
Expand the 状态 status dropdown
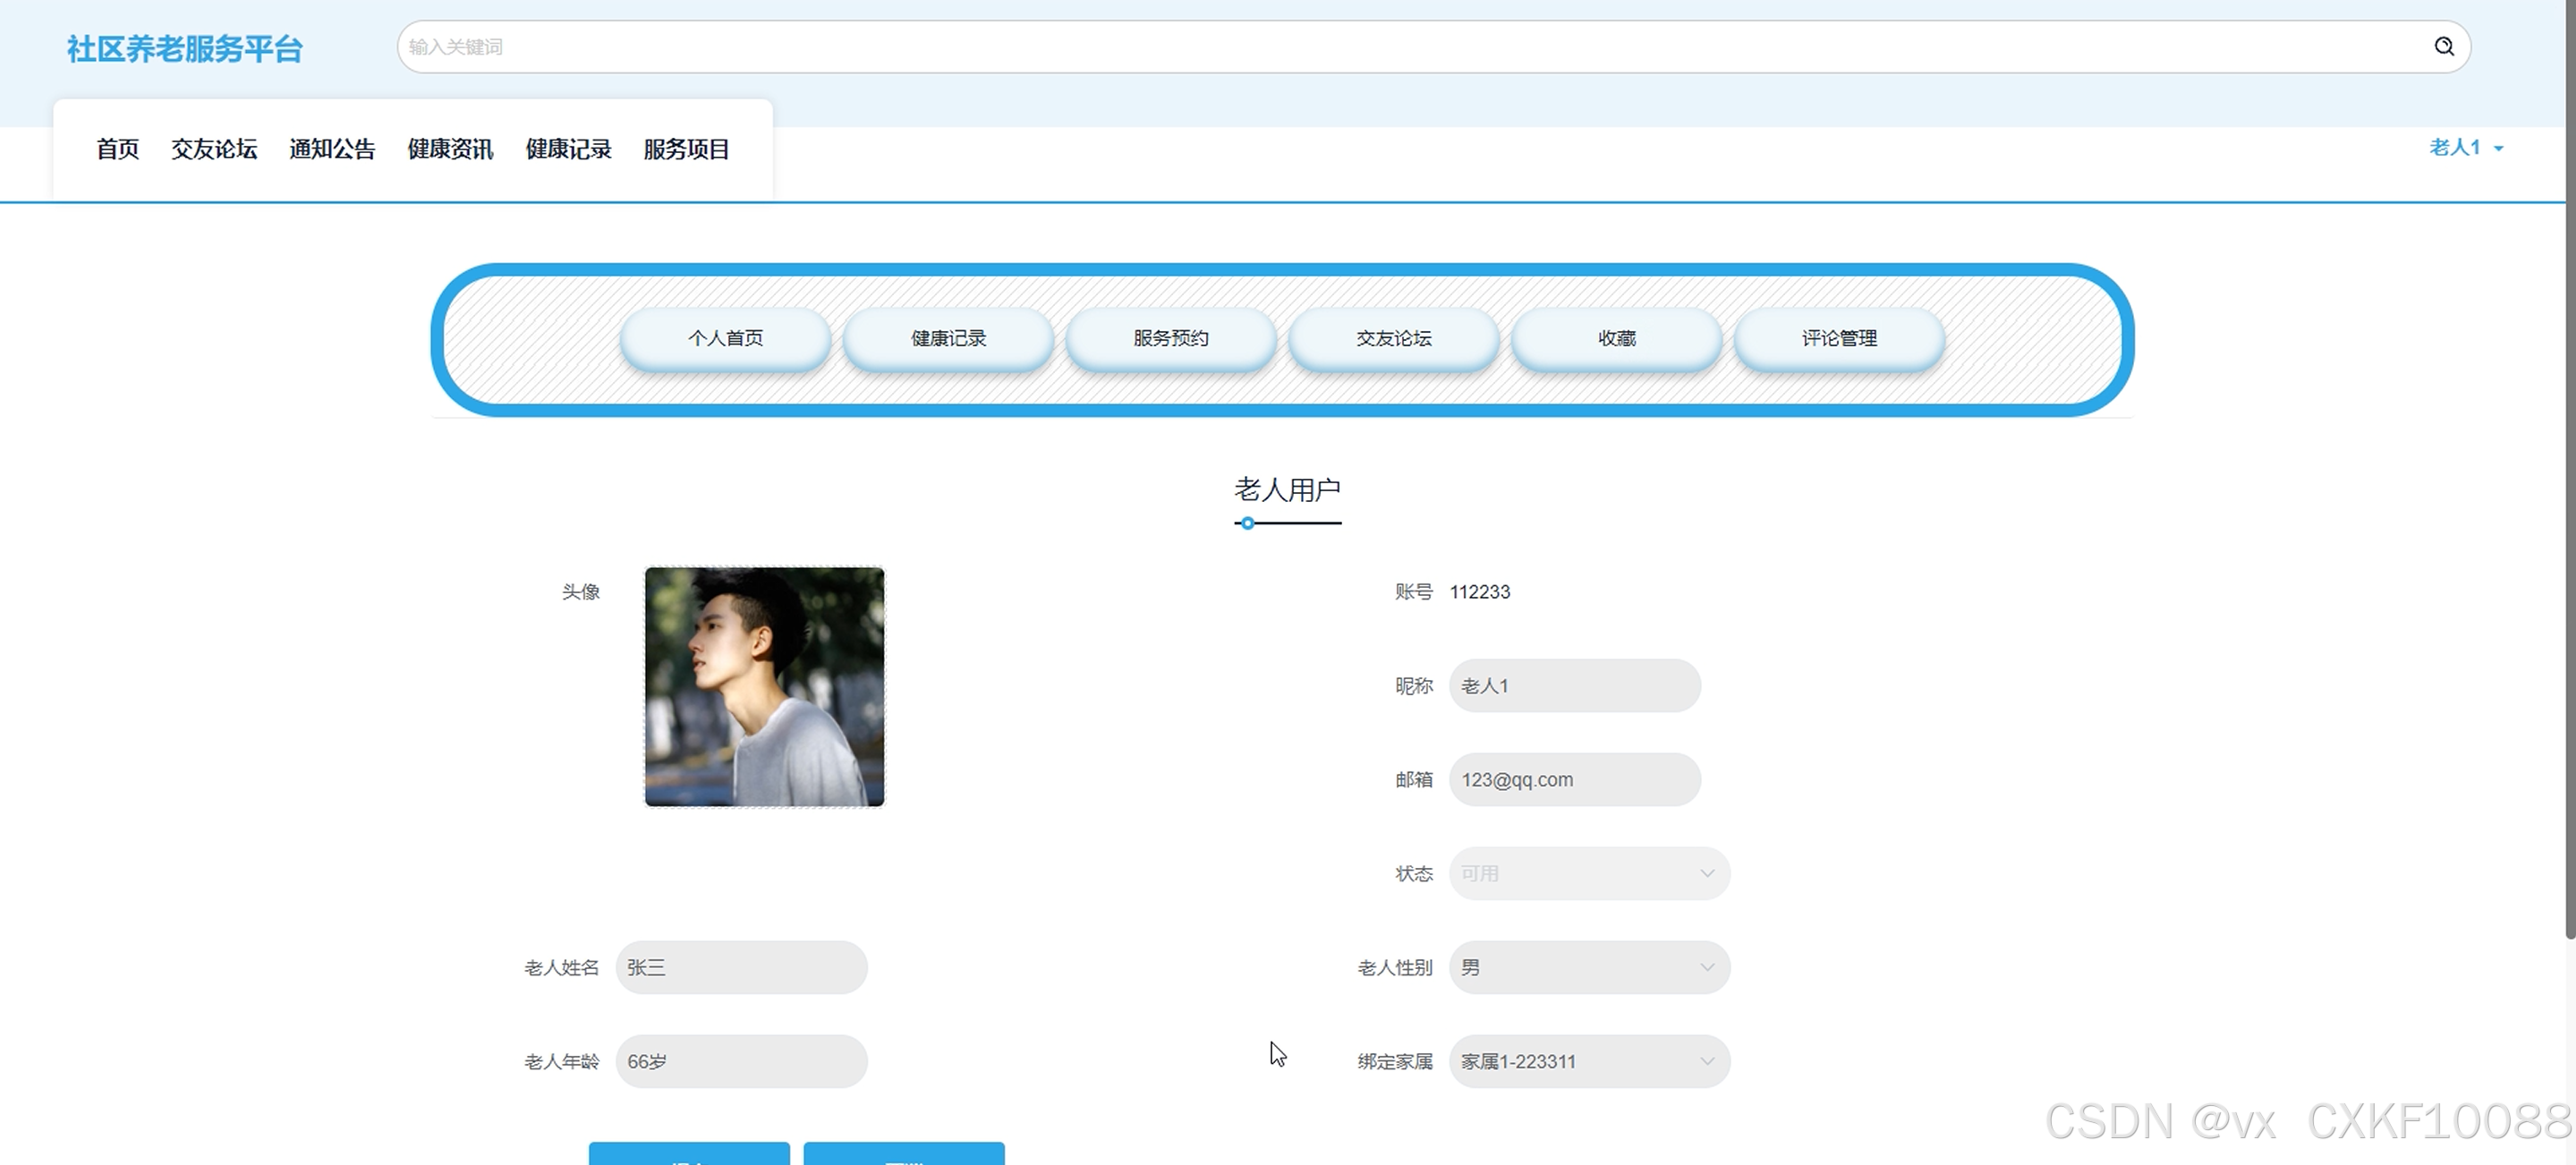(x=1588, y=873)
